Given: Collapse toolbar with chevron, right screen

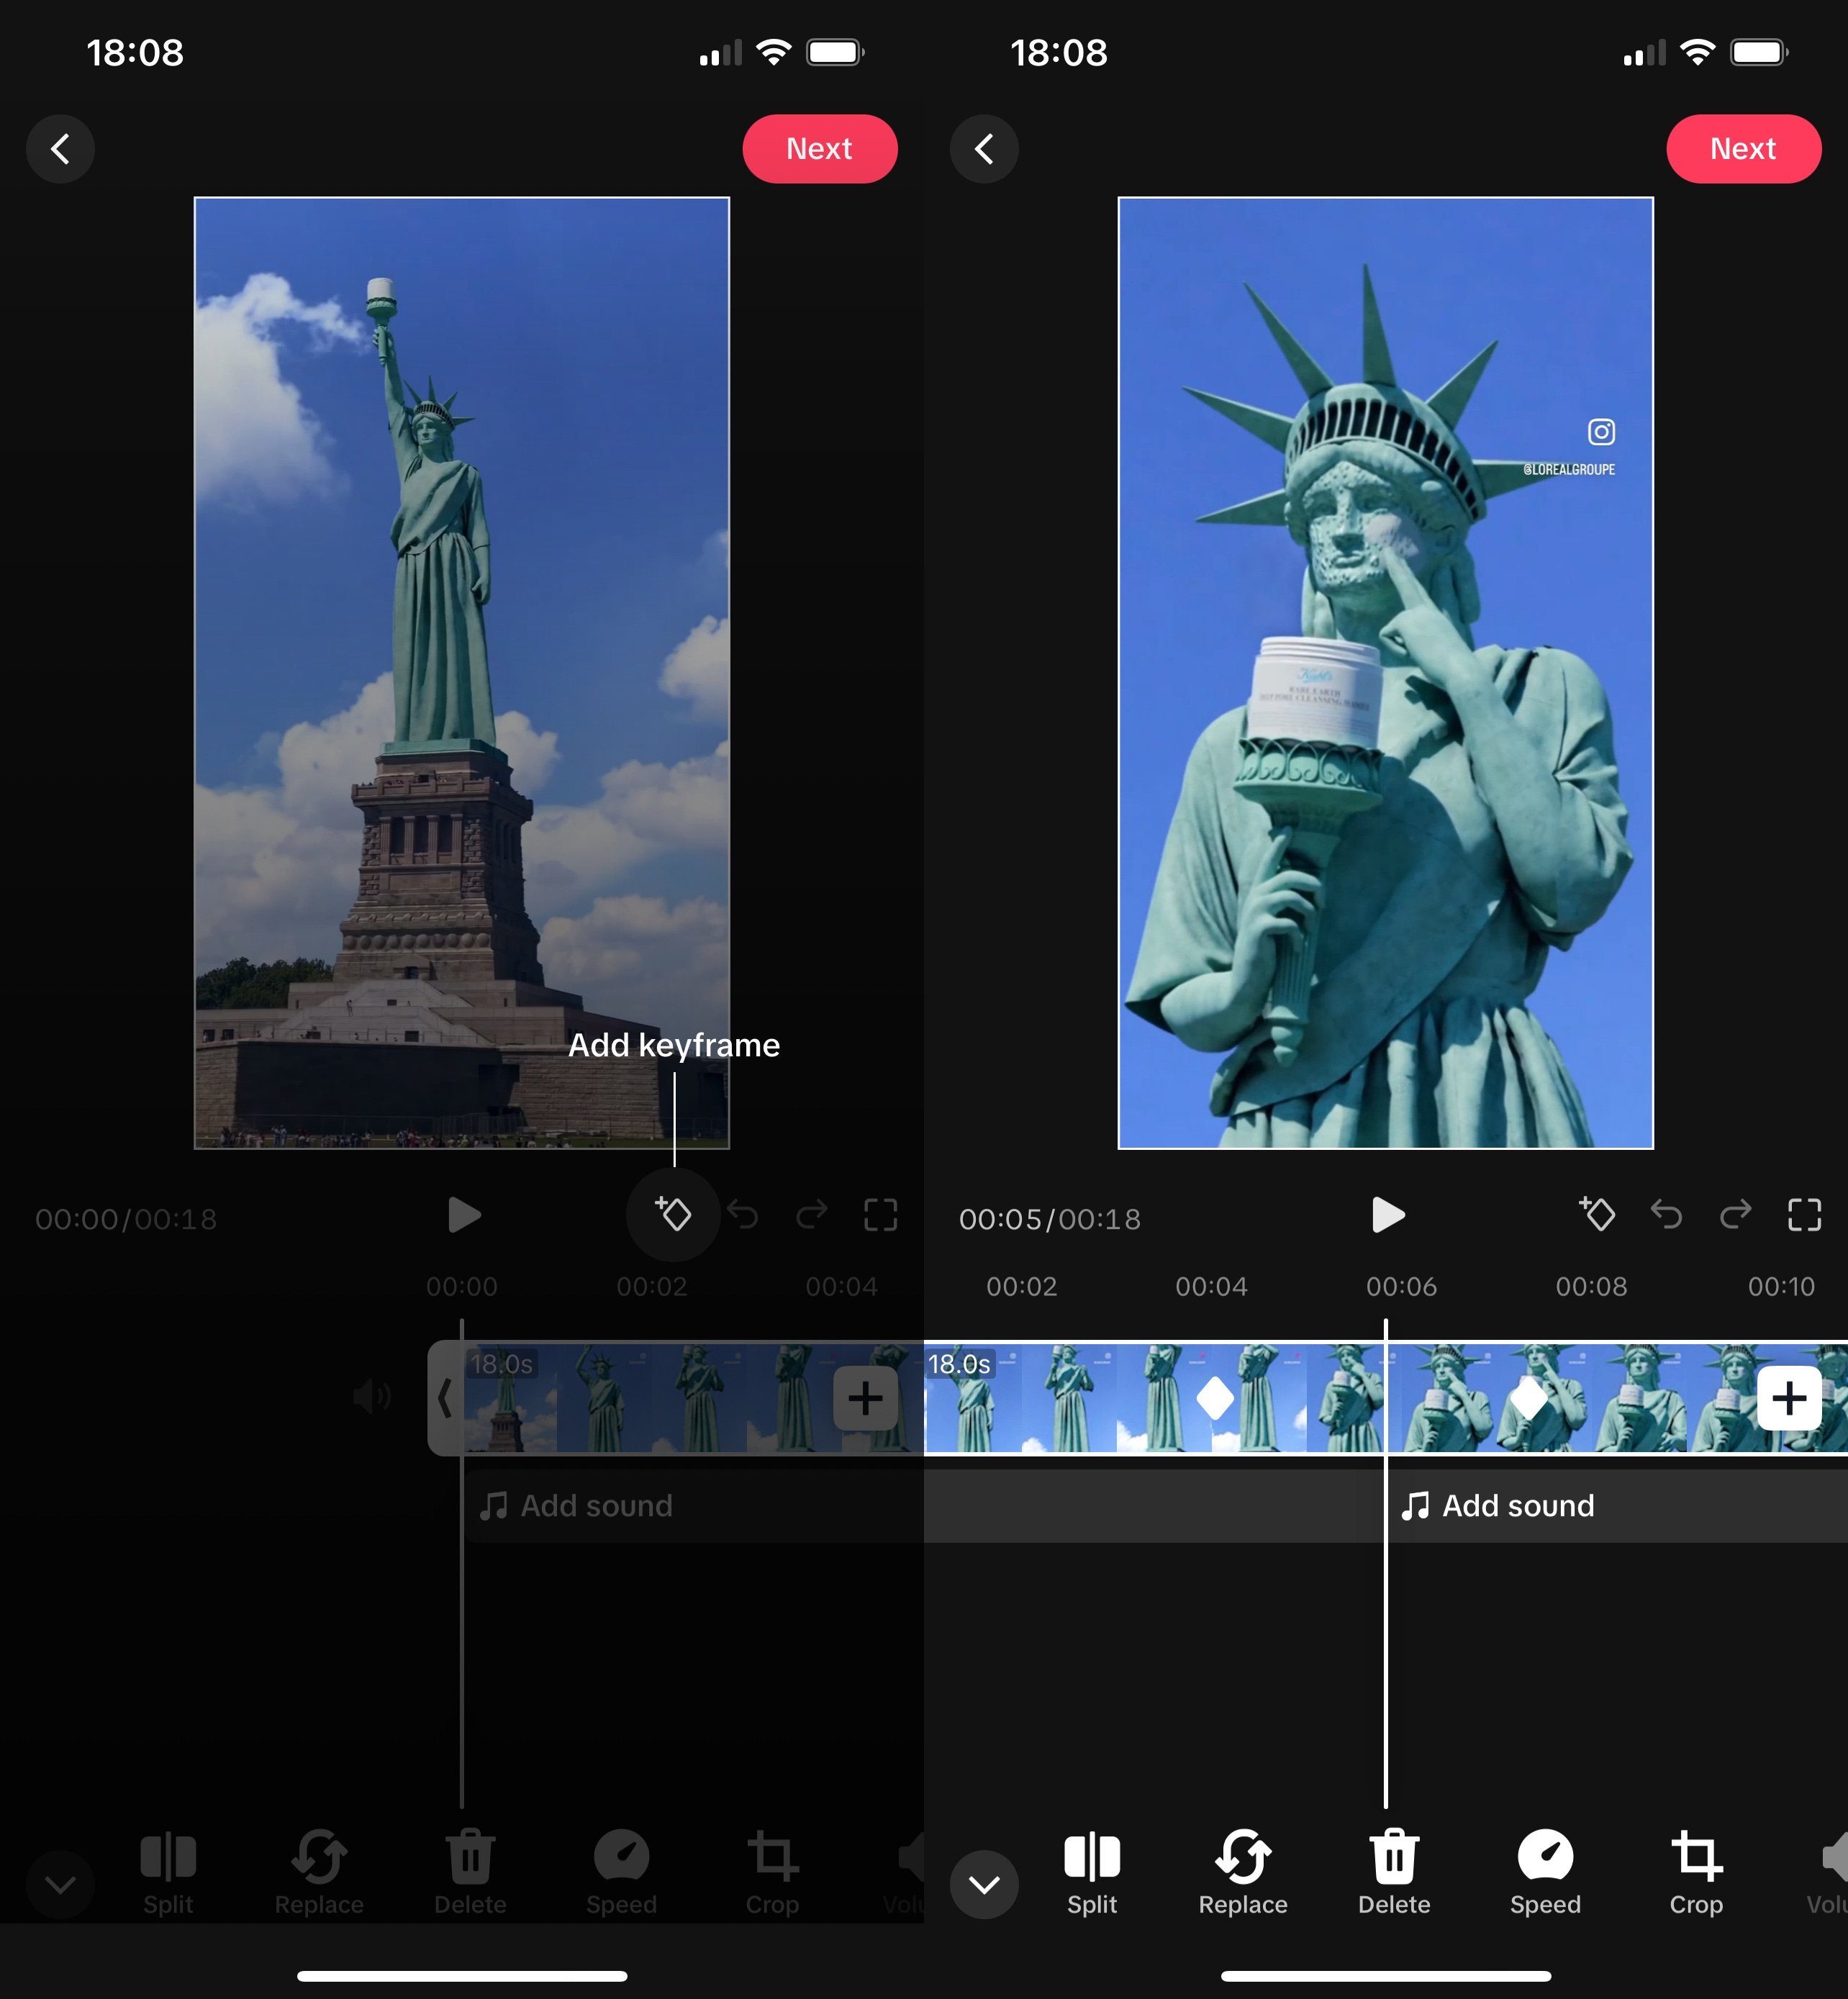Looking at the screenshot, I should tap(984, 1885).
